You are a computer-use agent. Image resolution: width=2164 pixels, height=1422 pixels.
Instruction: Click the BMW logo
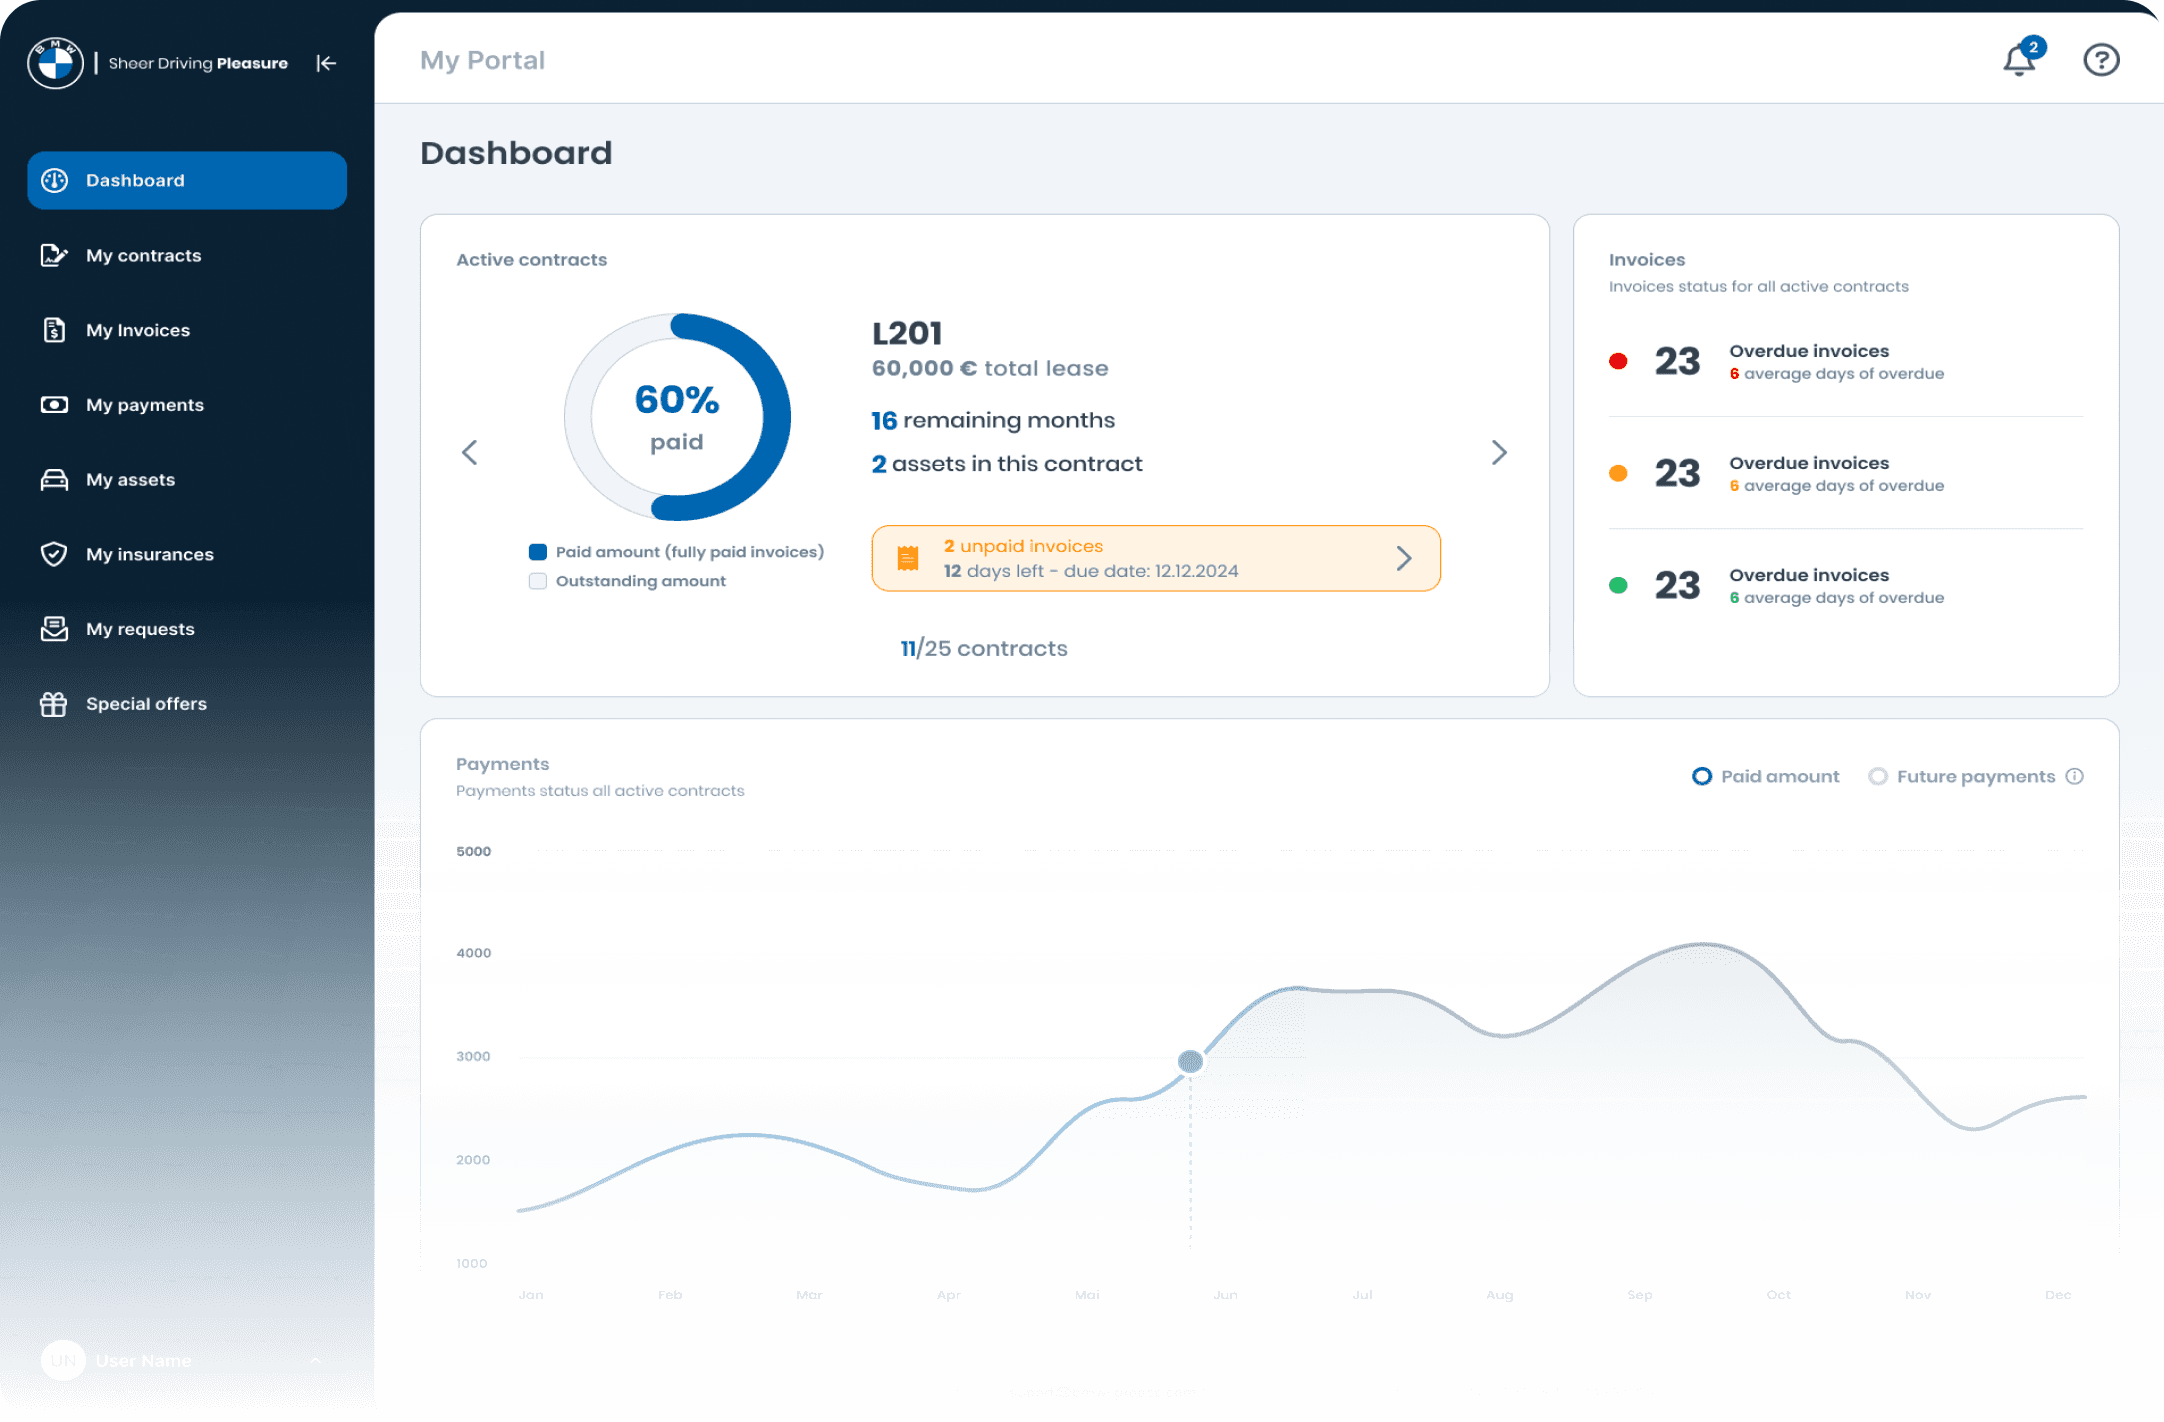[x=55, y=63]
